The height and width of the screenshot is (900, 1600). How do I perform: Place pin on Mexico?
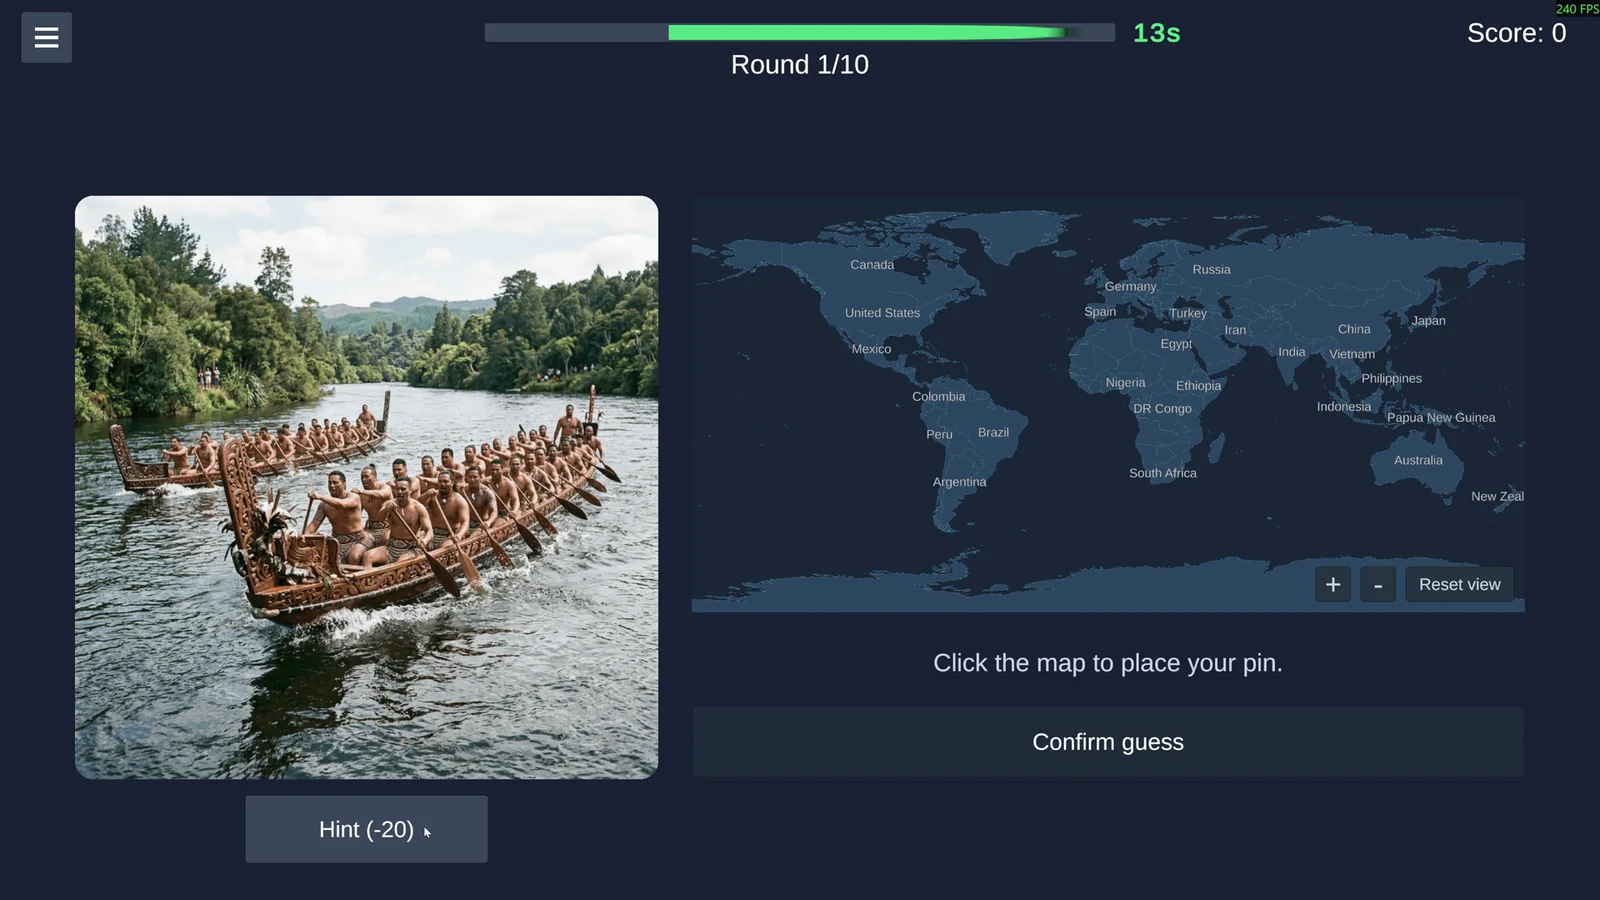(x=871, y=349)
